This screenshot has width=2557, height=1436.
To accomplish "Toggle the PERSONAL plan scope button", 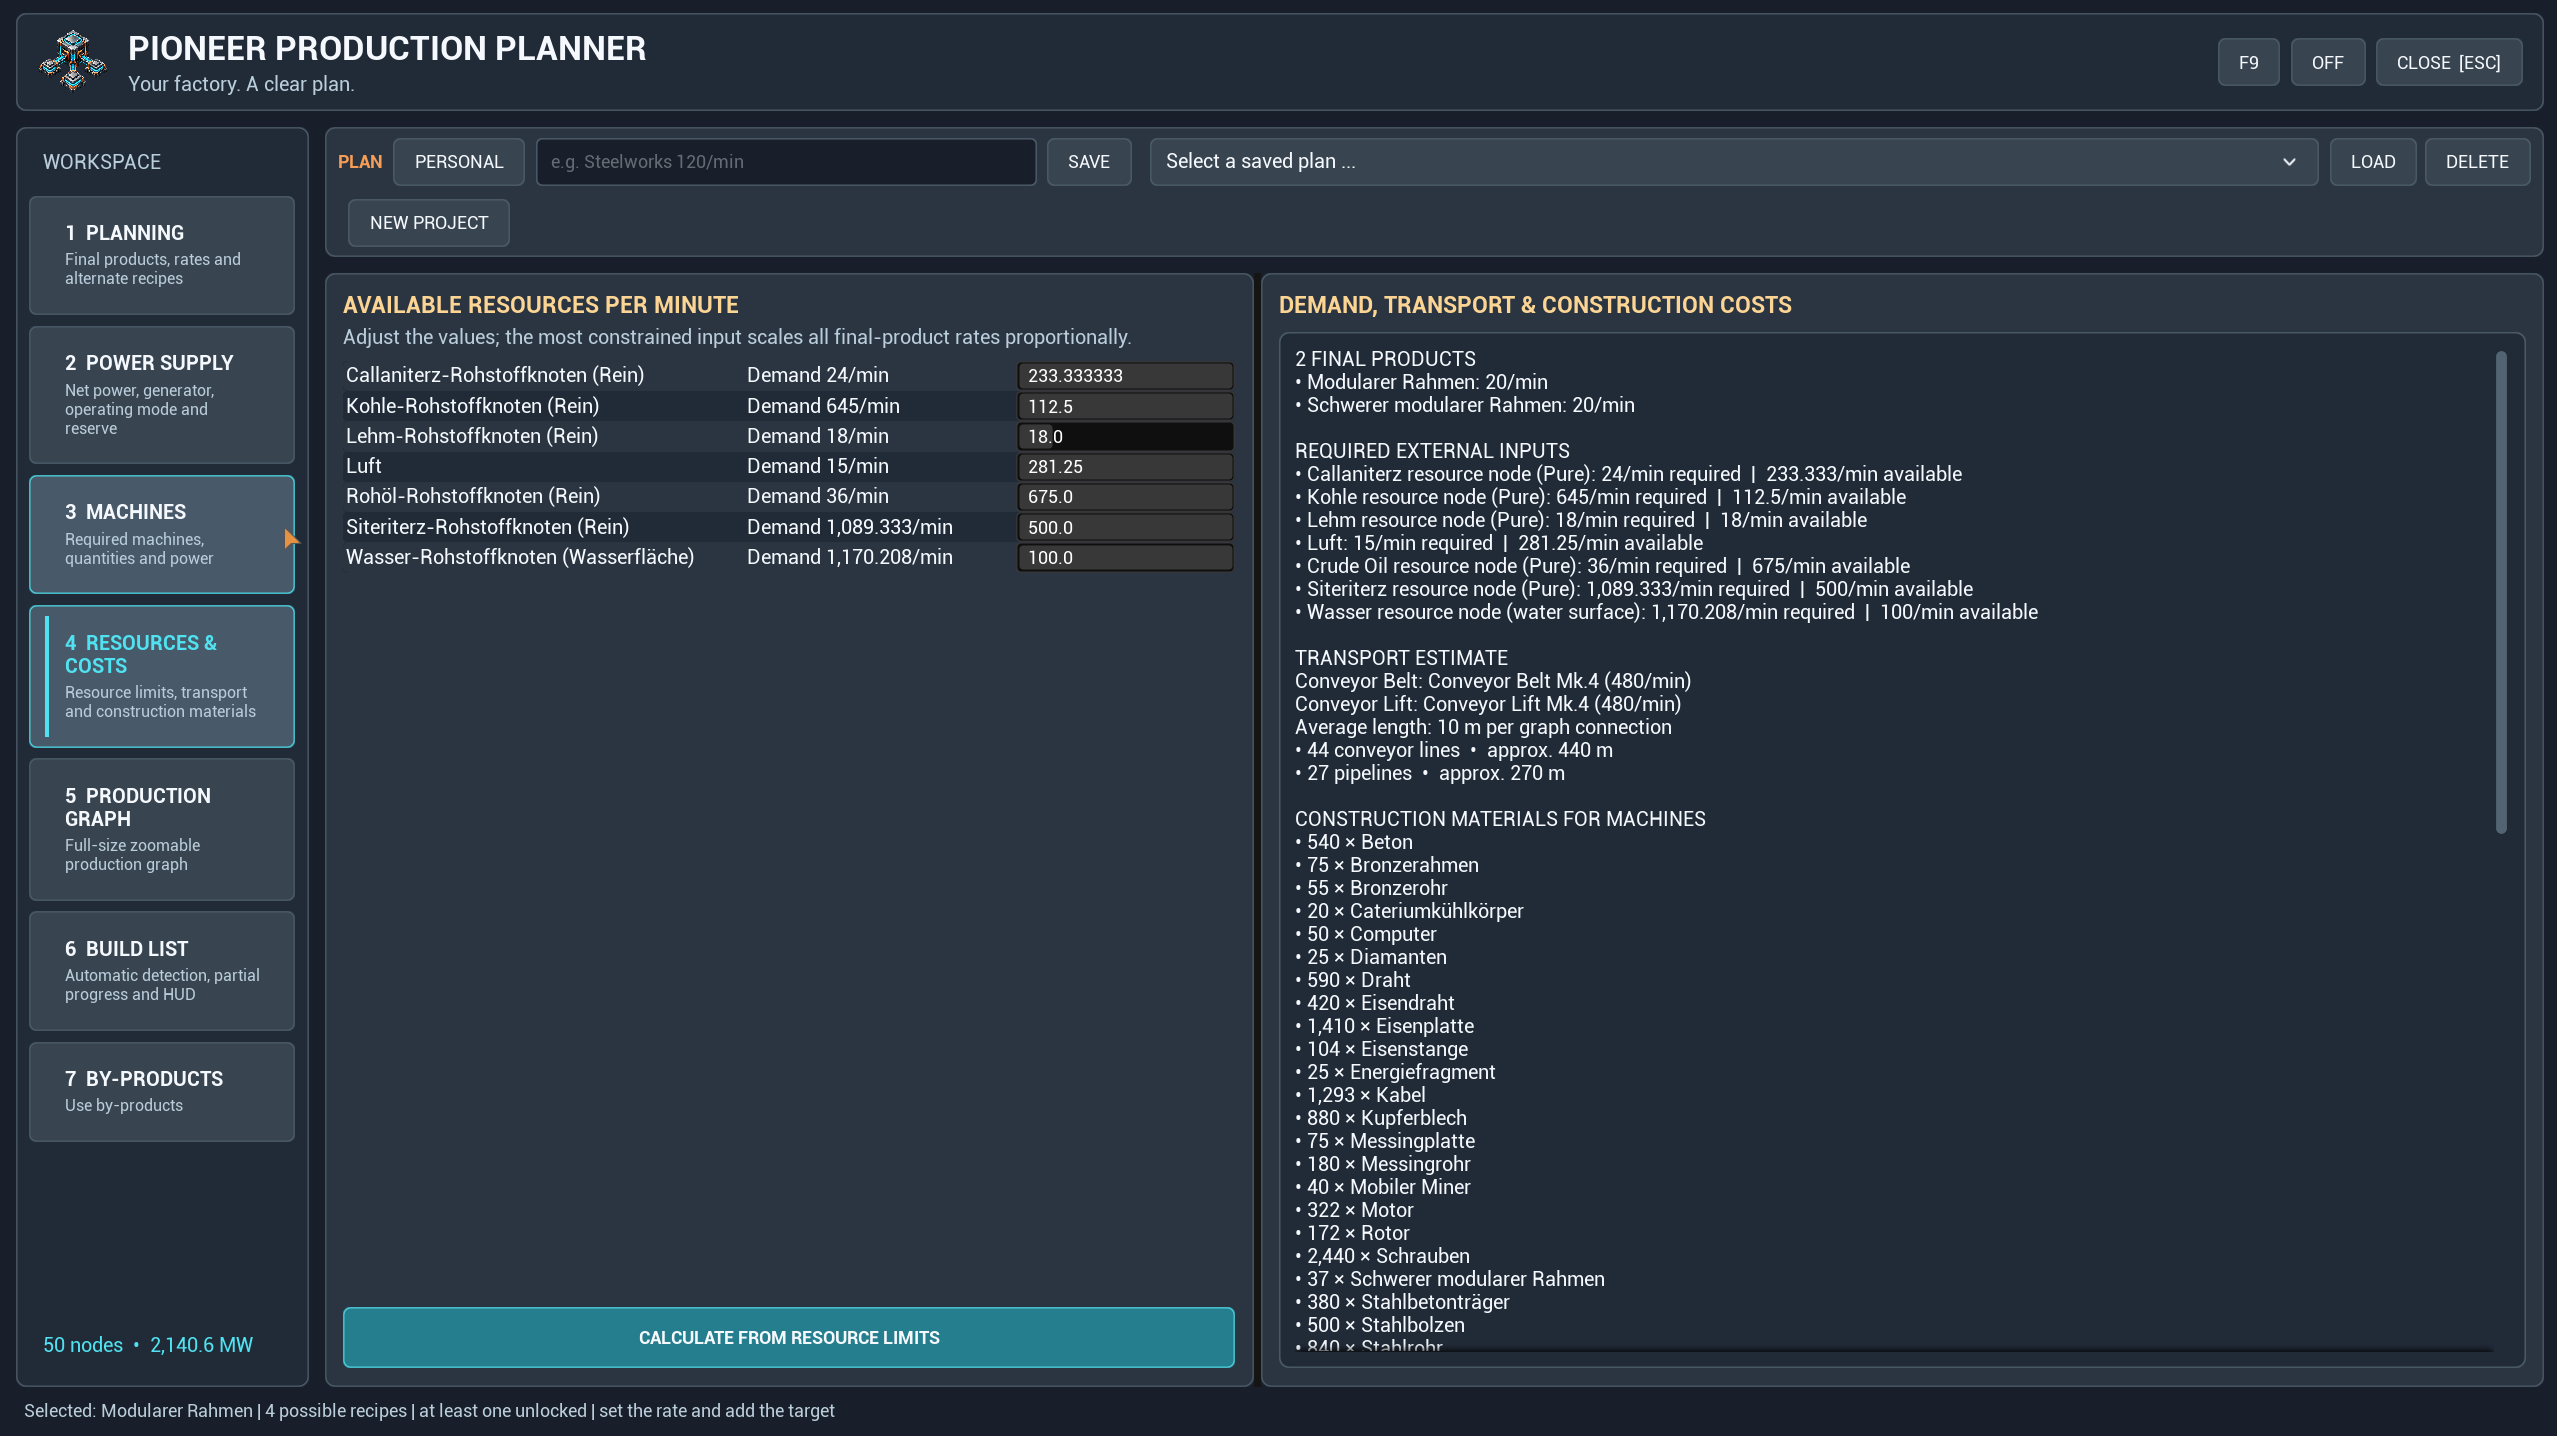I will 458,162.
